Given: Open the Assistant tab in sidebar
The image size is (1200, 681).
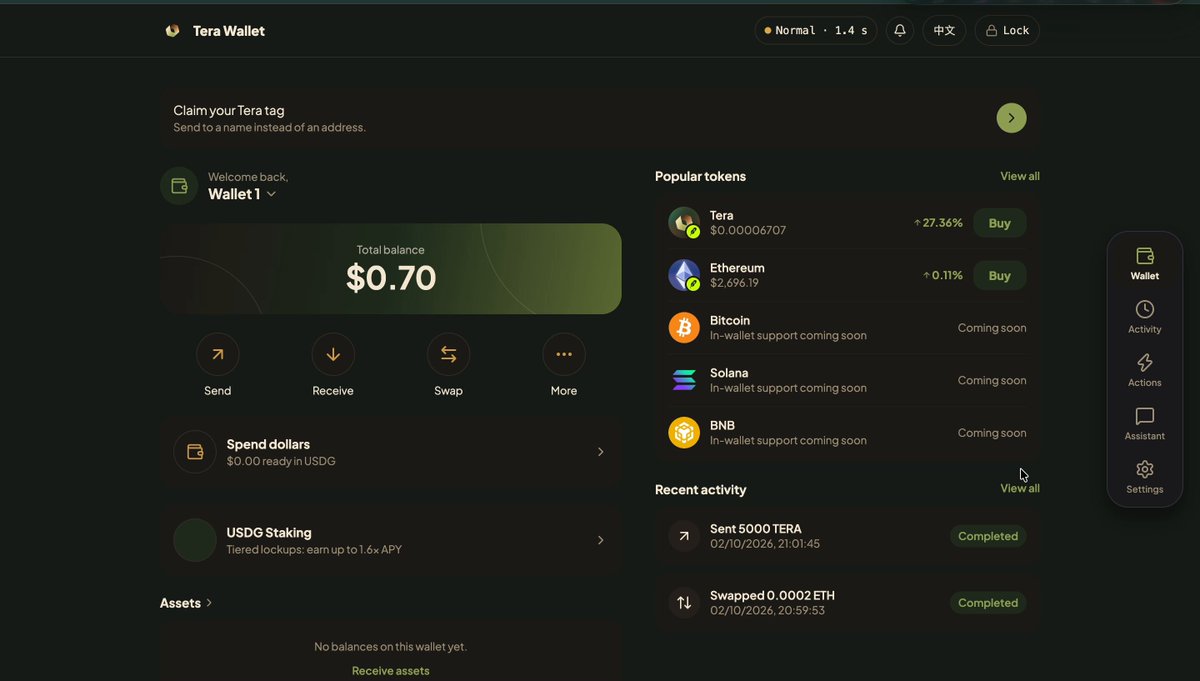Looking at the screenshot, I should coord(1145,424).
